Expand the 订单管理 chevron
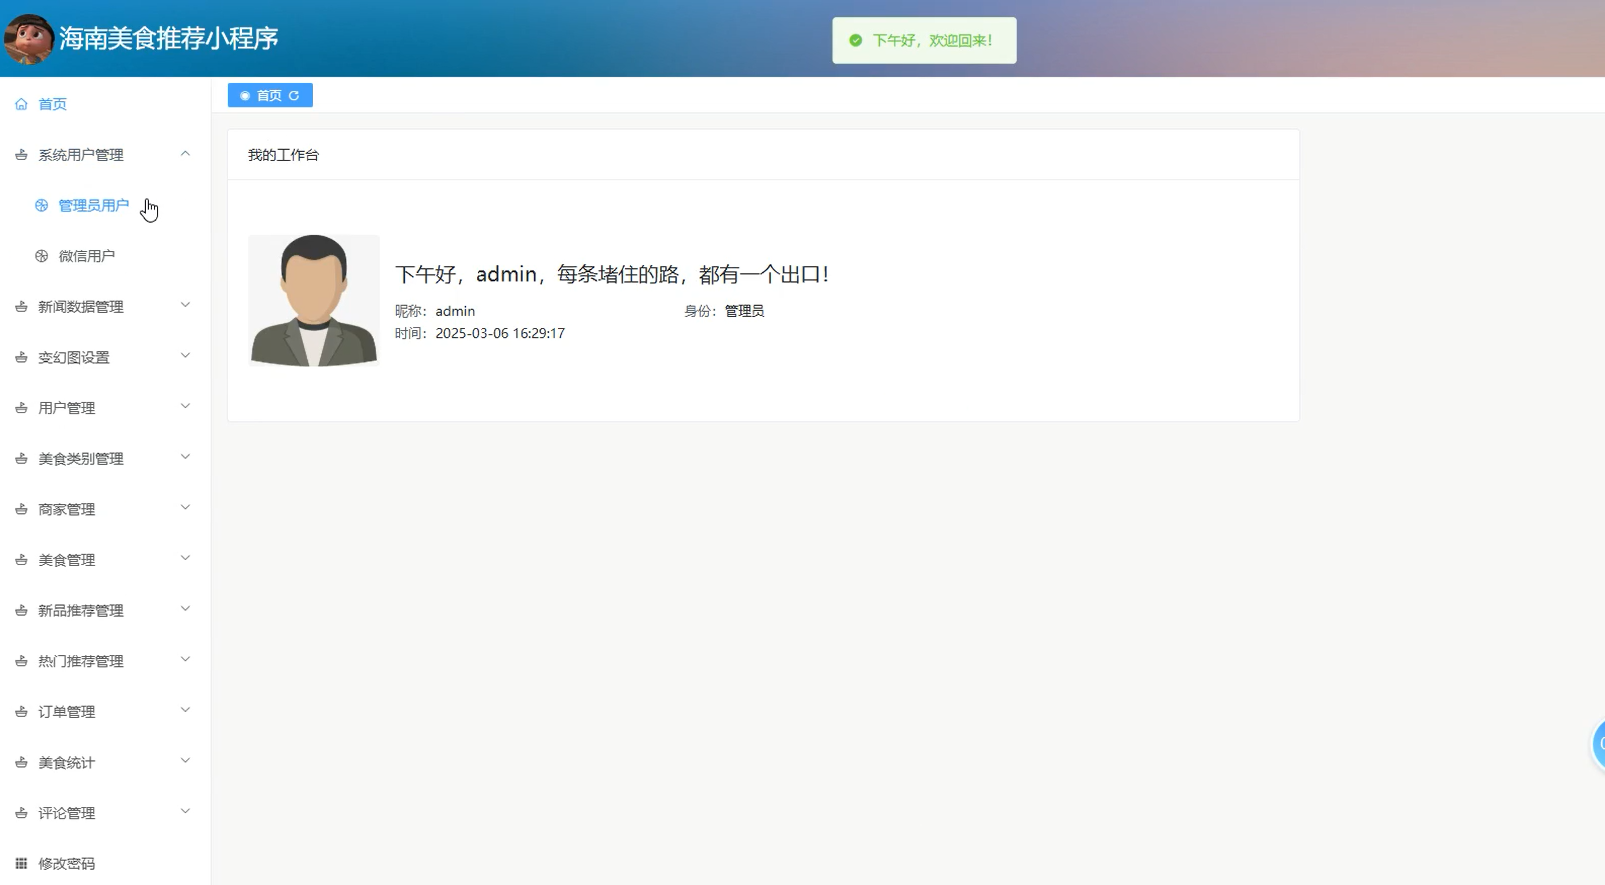 (185, 710)
